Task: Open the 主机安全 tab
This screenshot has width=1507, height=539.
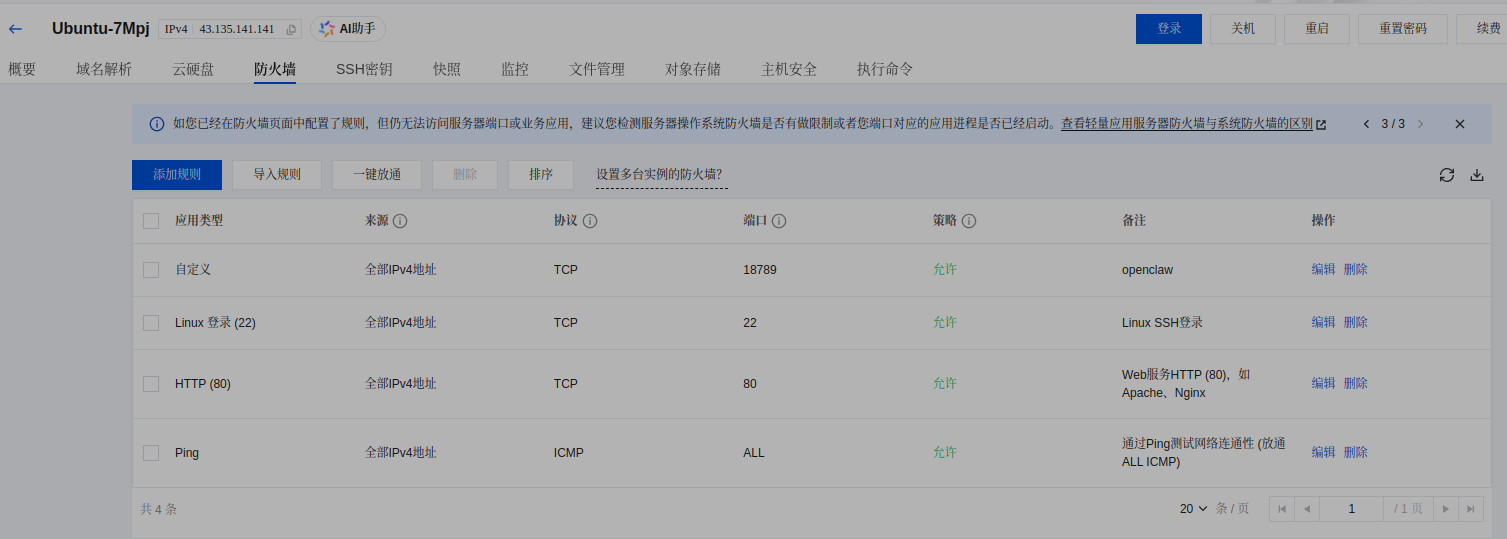Action: (789, 69)
